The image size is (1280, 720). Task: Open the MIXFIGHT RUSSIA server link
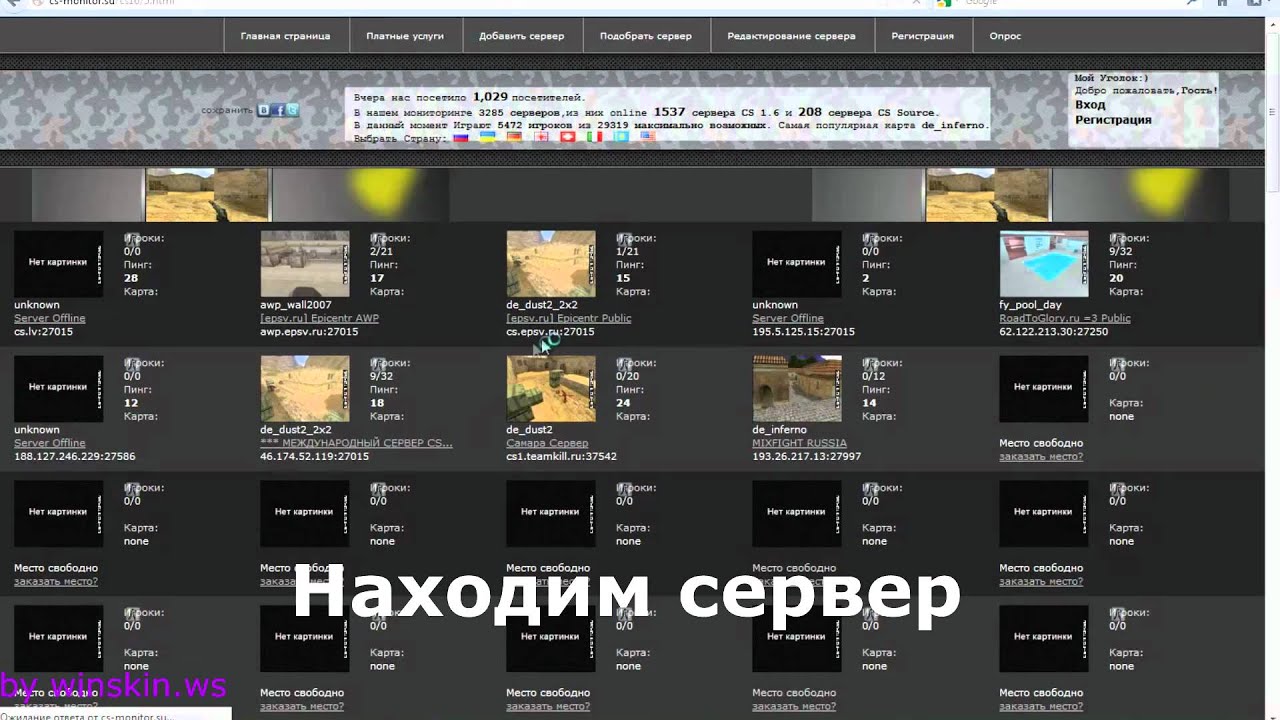[799, 443]
